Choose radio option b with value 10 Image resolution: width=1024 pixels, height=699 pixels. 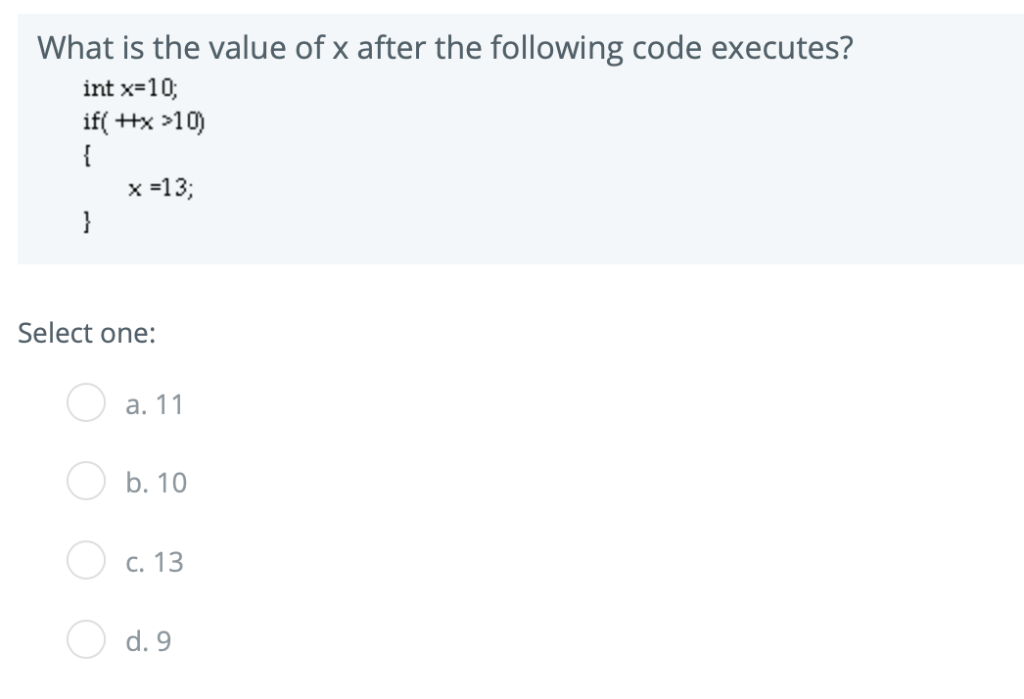[x=86, y=481]
